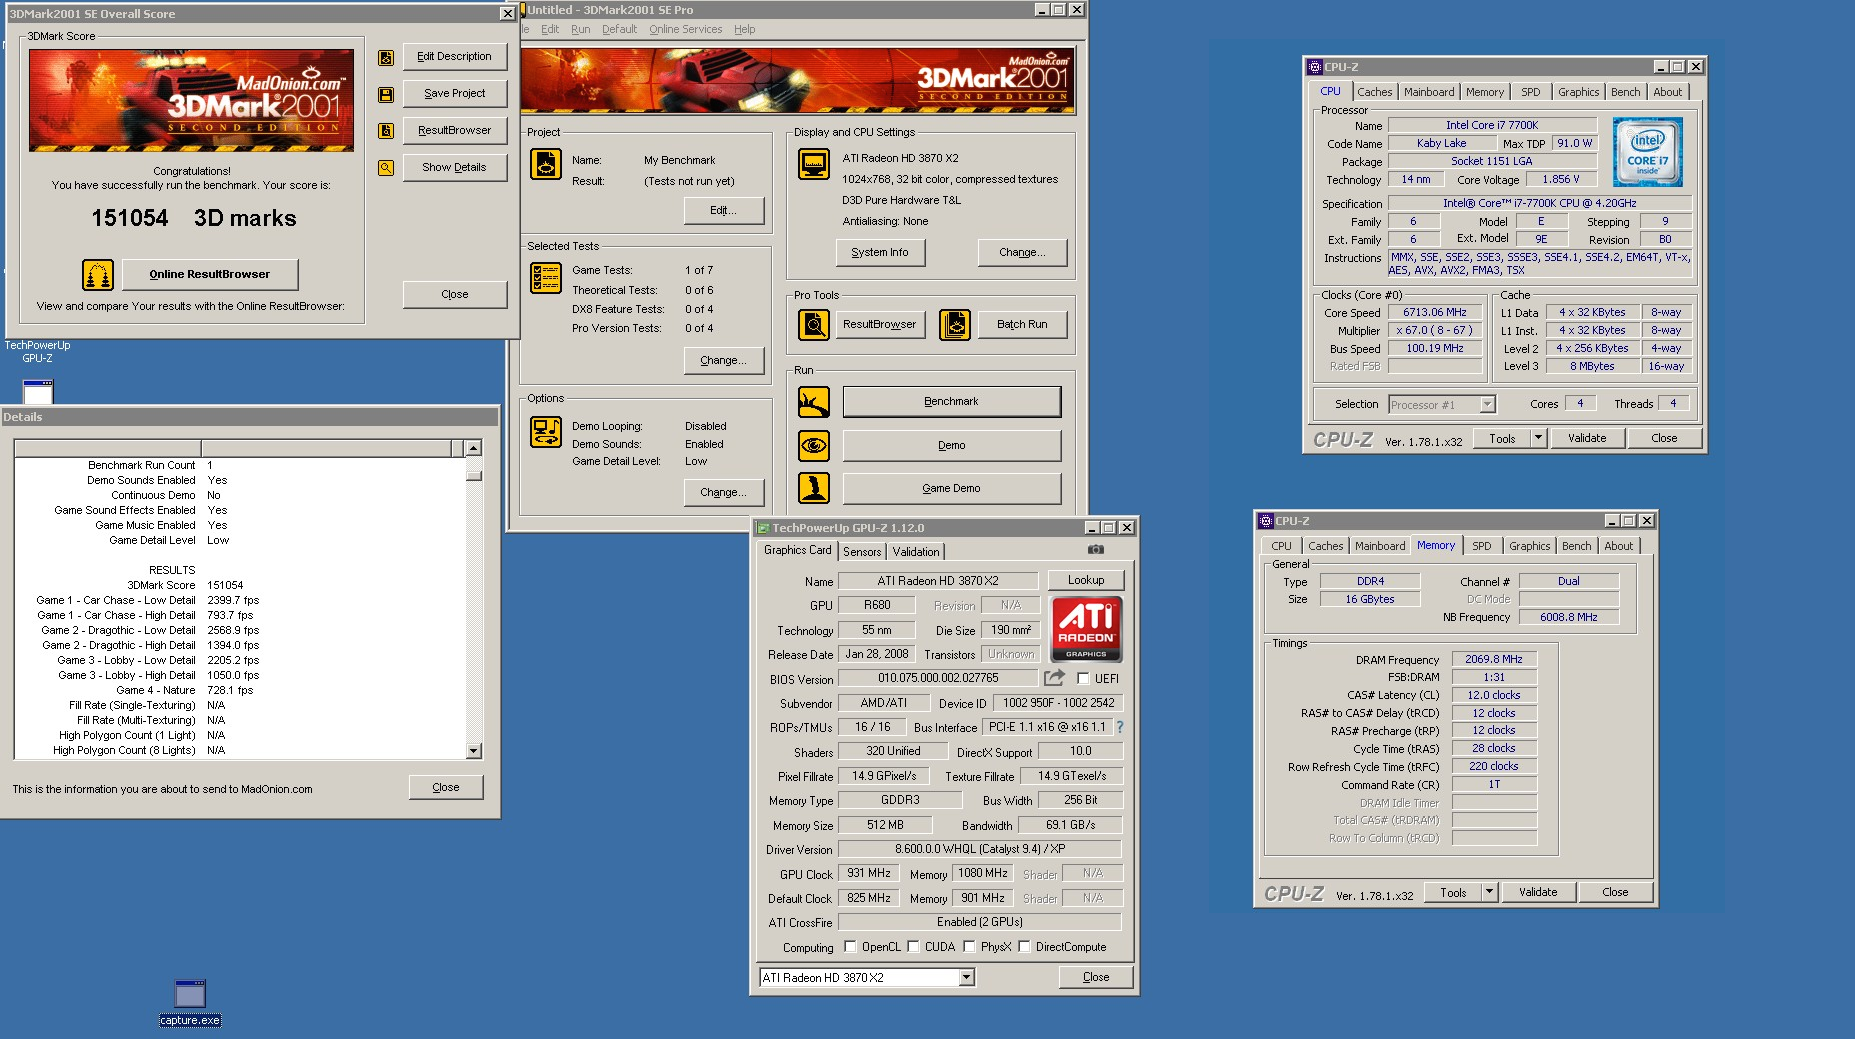
Task: Click the Core Speed value 6713.06 MHz
Action: 1435,312
